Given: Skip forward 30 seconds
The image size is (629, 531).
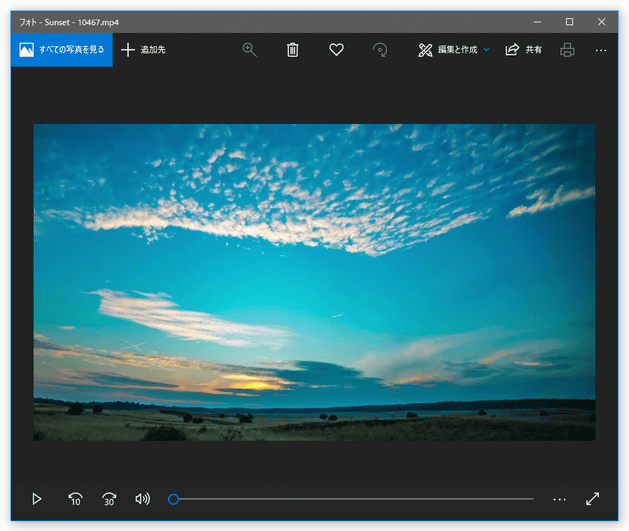Looking at the screenshot, I should click(109, 499).
